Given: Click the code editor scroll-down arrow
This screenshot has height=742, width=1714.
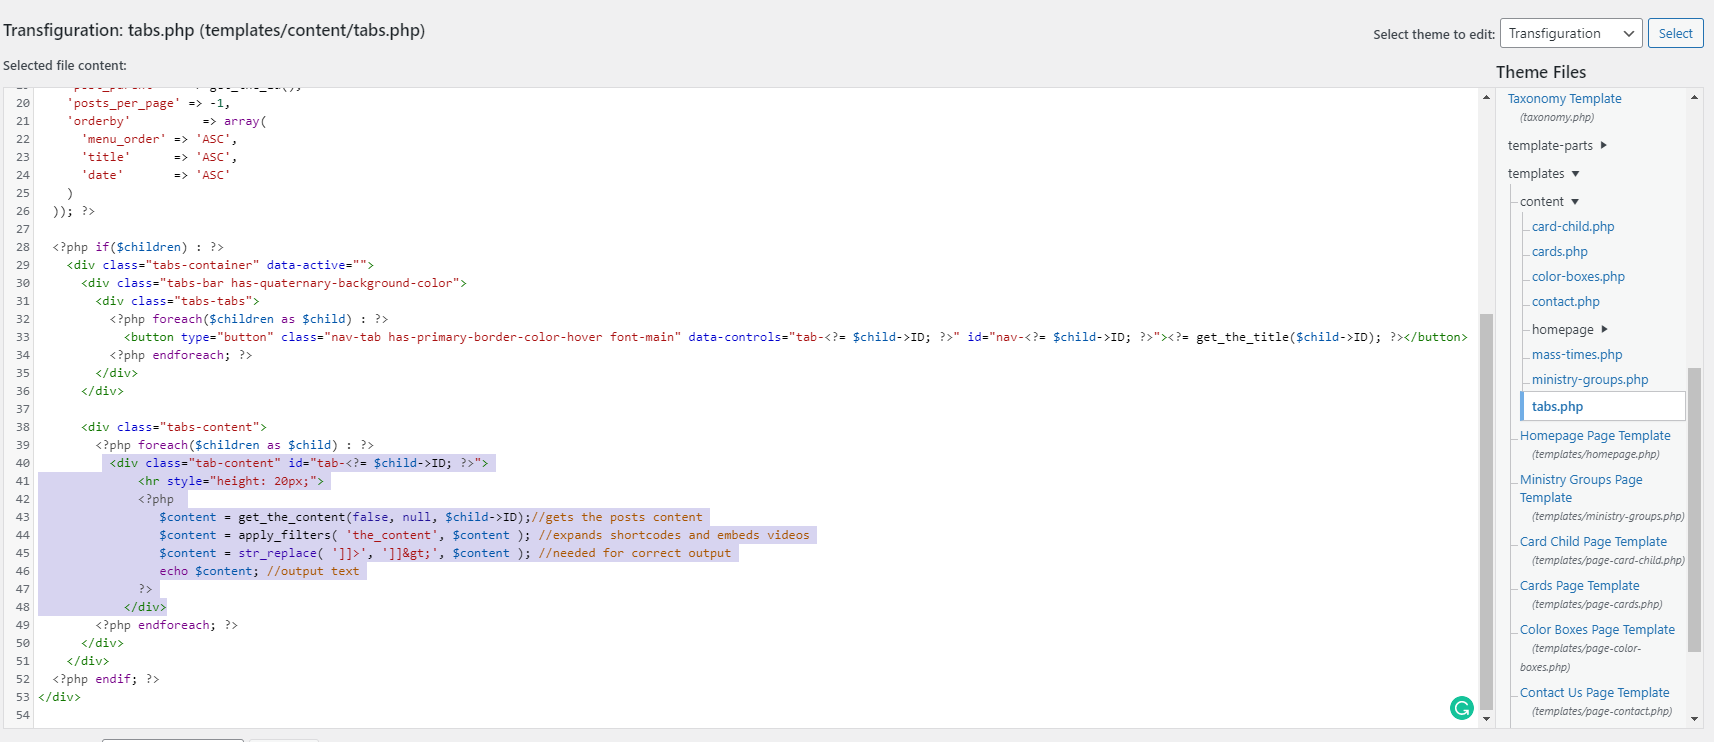Looking at the screenshot, I should point(1486,718).
